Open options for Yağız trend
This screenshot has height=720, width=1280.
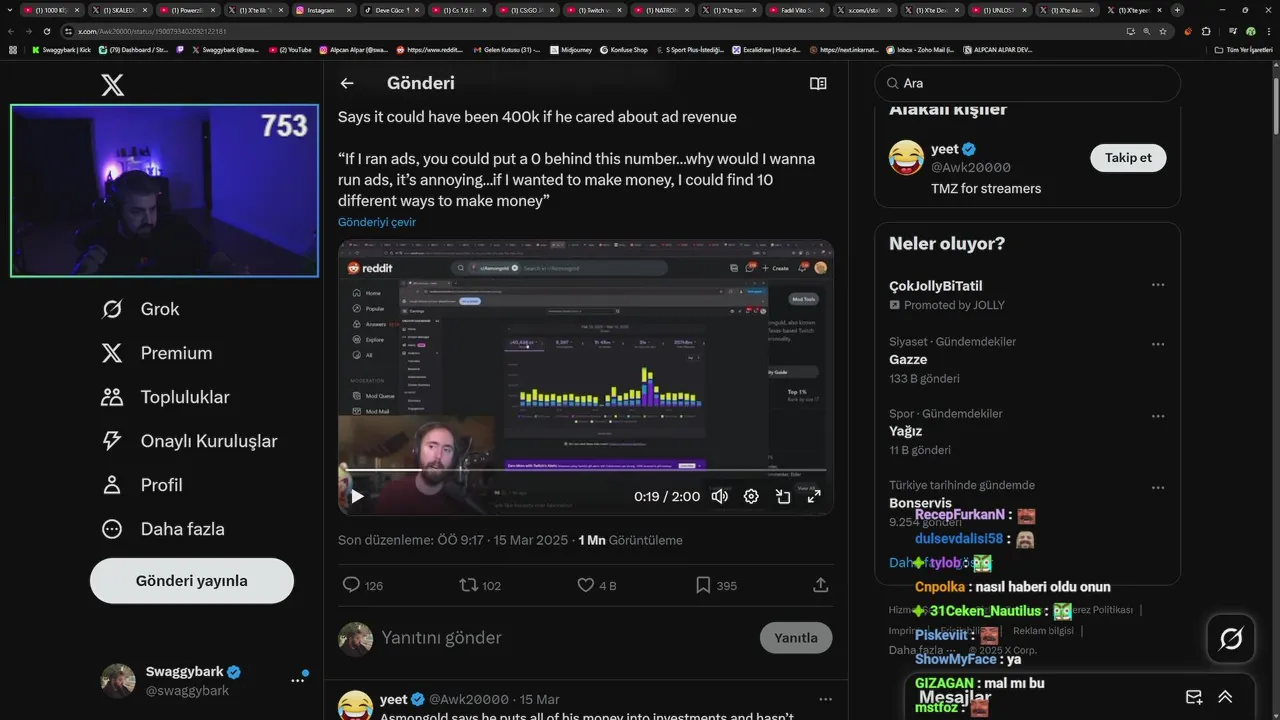1158,416
